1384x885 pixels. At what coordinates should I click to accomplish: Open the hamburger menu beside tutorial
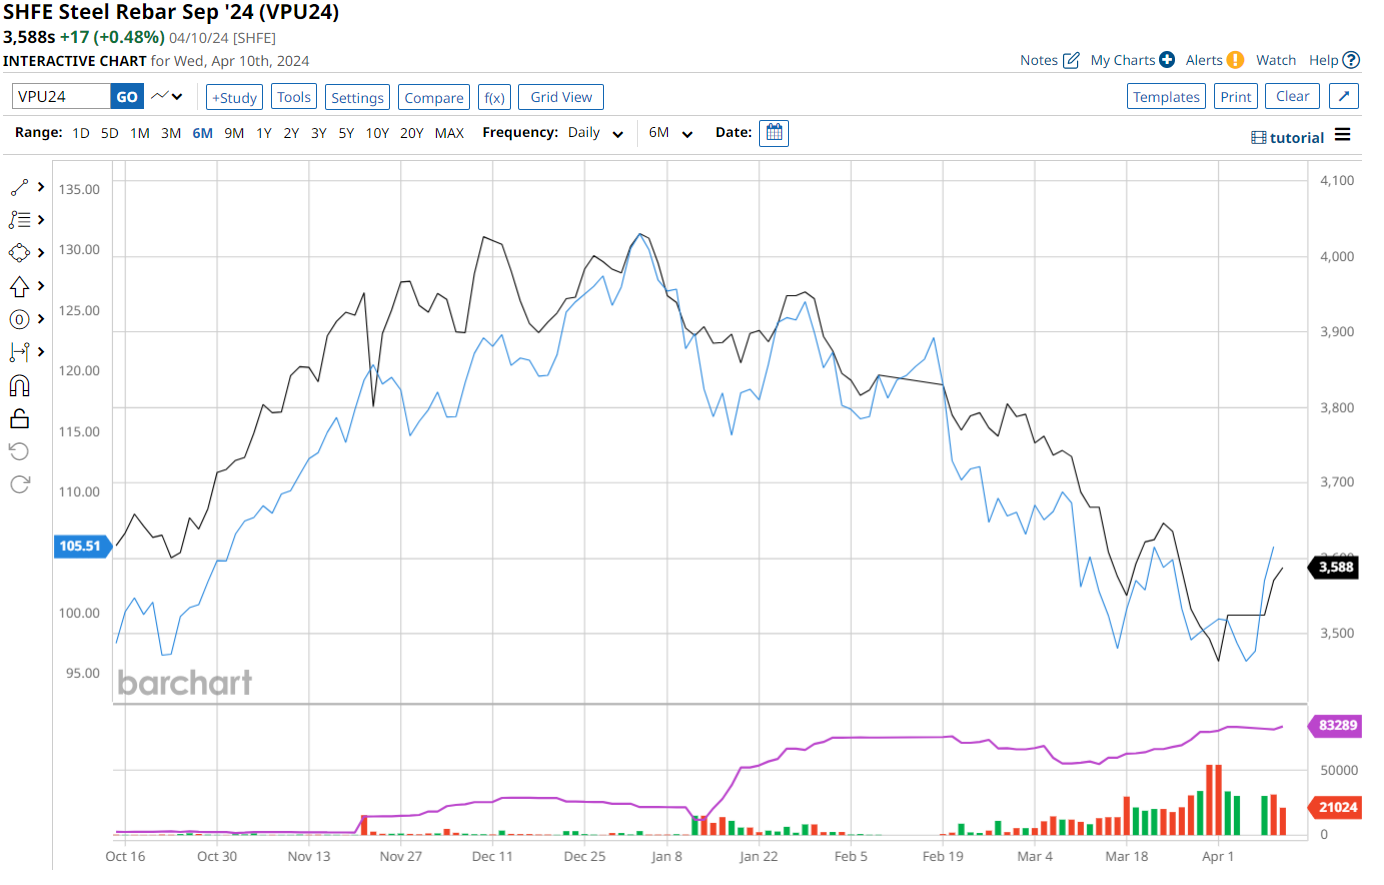click(x=1342, y=135)
